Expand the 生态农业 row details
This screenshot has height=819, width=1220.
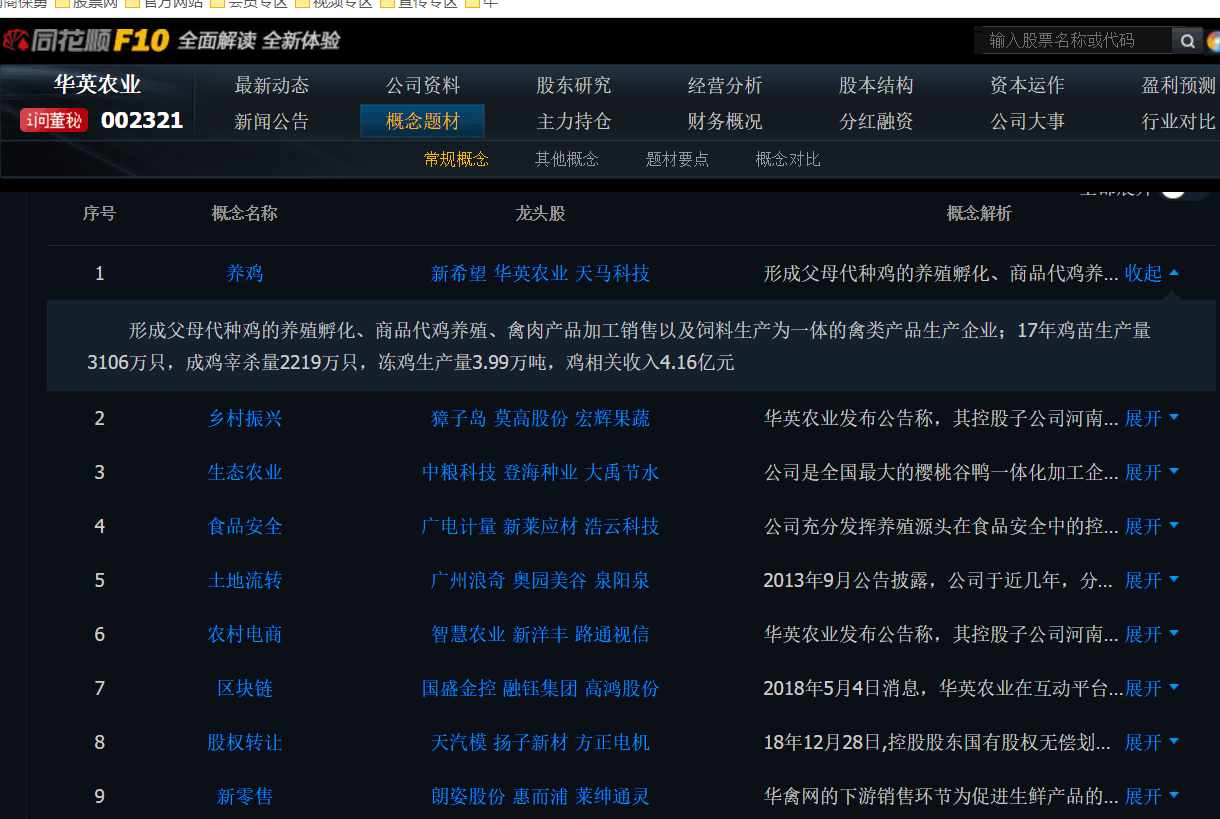1153,472
